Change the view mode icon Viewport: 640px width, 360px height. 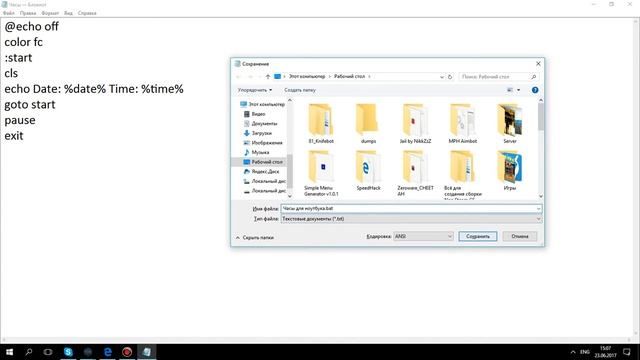coord(509,90)
